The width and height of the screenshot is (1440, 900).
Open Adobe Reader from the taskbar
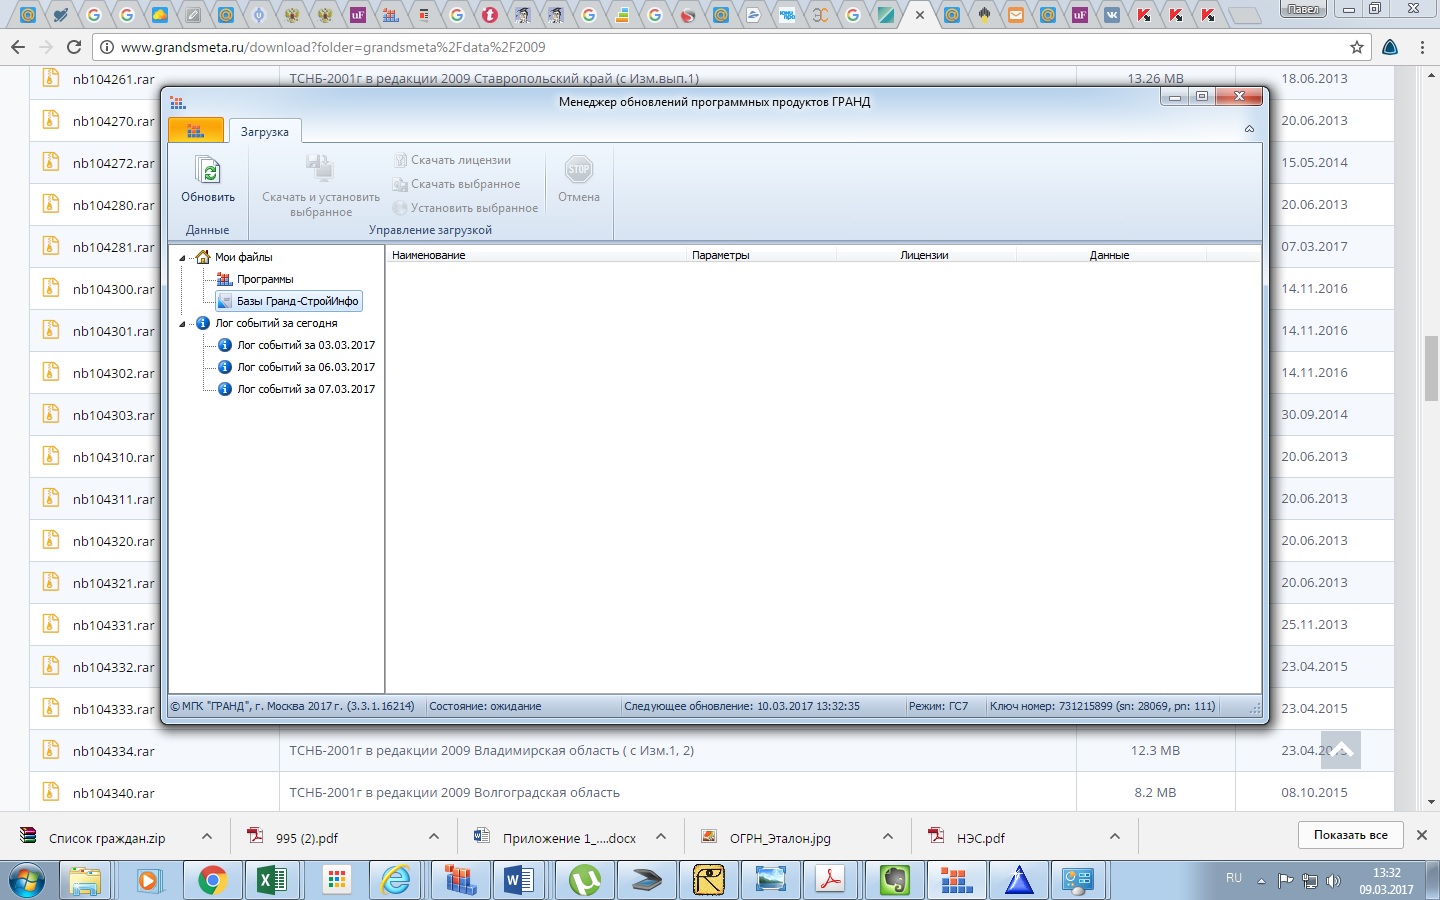click(831, 880)
